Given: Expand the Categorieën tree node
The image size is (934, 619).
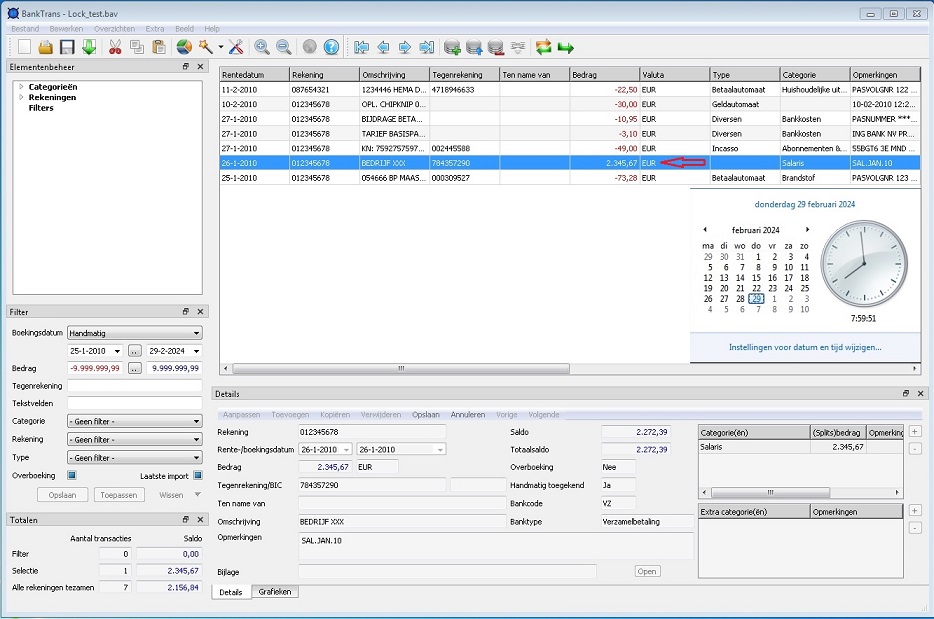Looking at the screenshot, I should point(21,87).
